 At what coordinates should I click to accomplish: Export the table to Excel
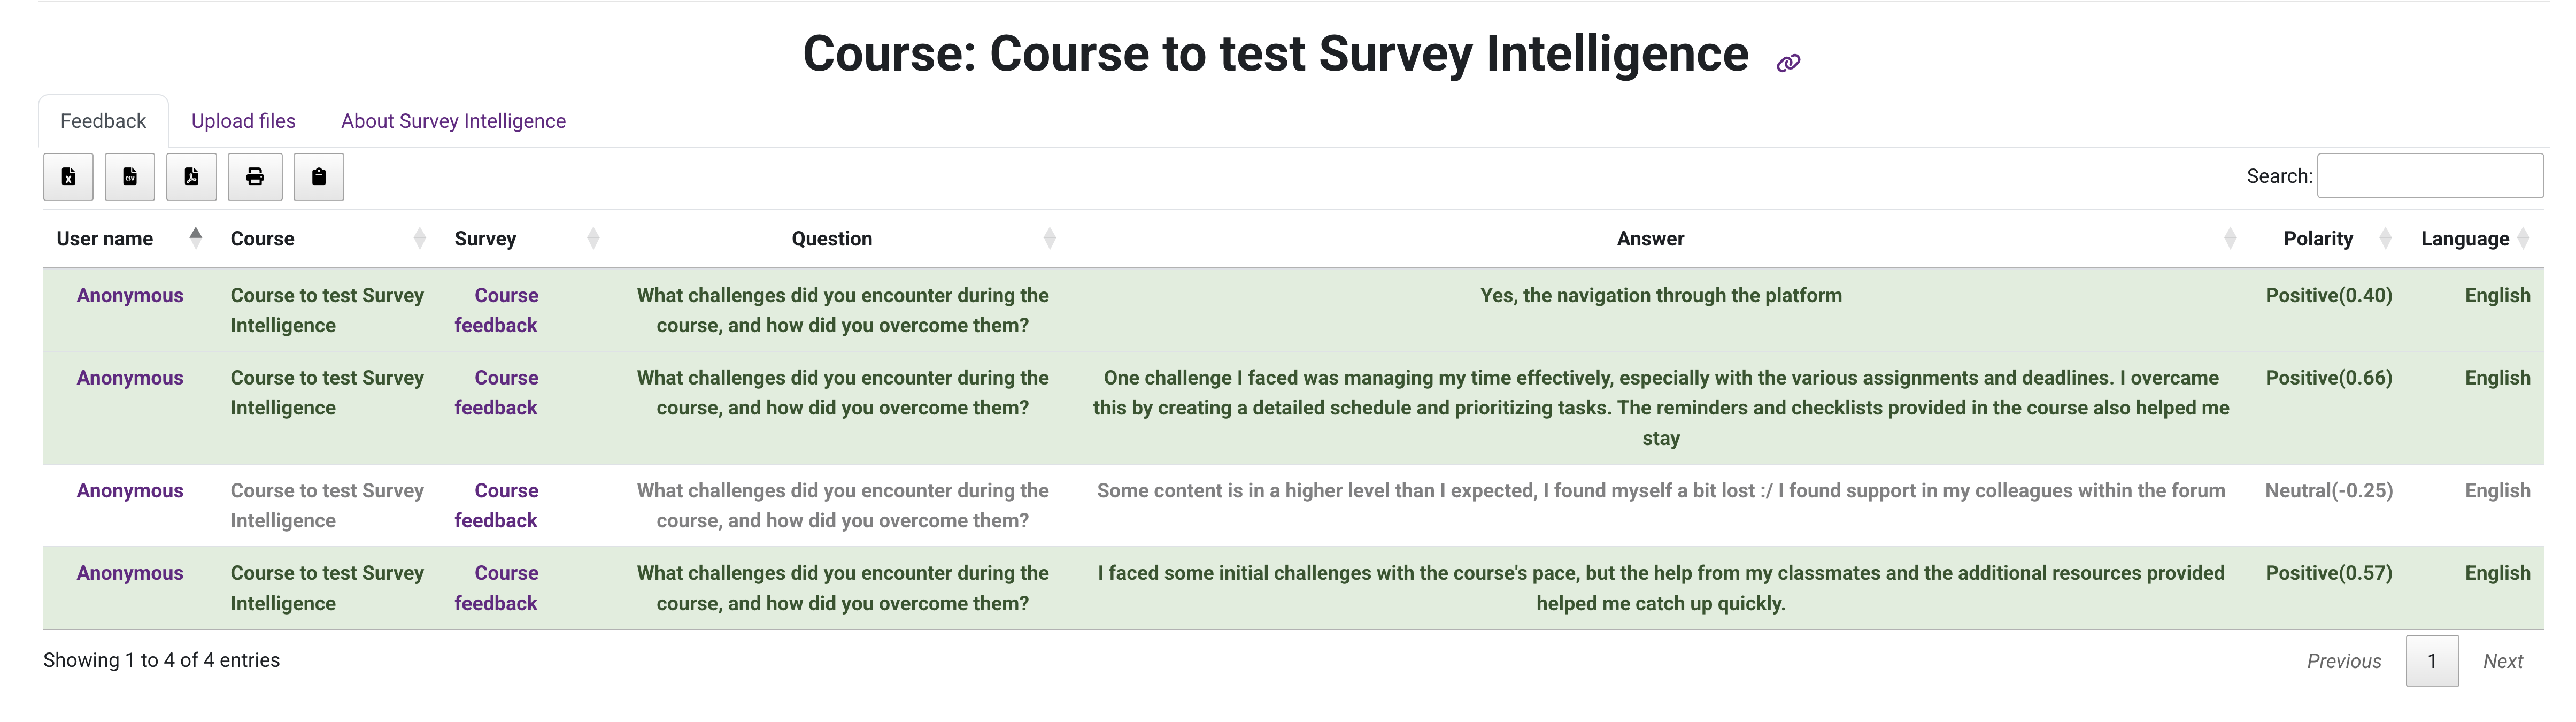tap(68, 177)
